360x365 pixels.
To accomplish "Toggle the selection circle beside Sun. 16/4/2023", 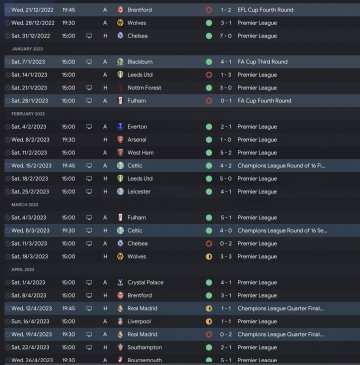I will [x=8, y=322].
